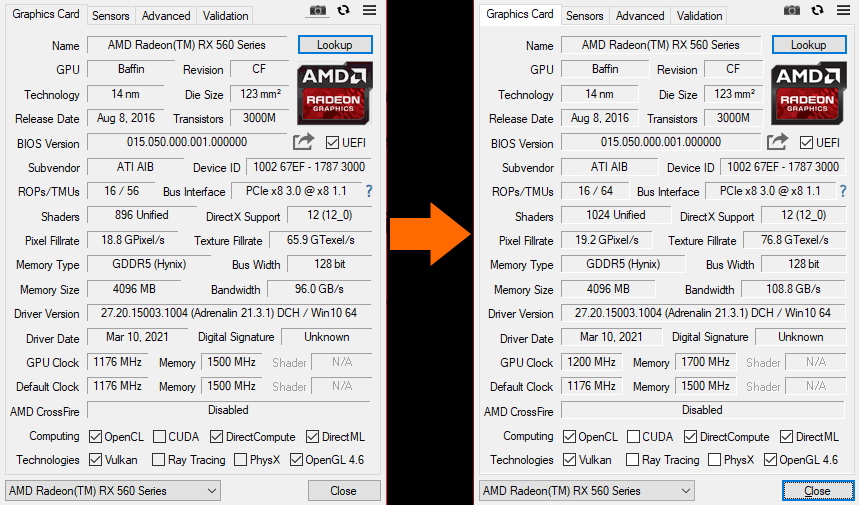Toggle CUDA checkbox in right window

tap(633, 437)
